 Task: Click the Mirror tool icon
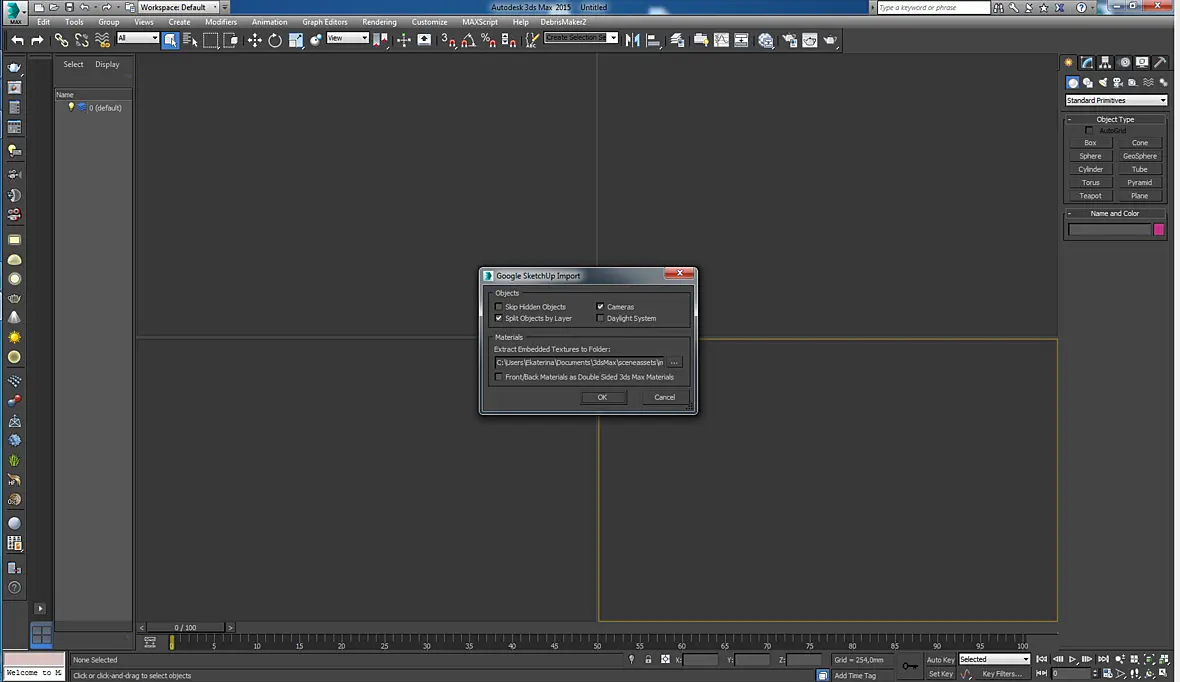tap(632, 41)
